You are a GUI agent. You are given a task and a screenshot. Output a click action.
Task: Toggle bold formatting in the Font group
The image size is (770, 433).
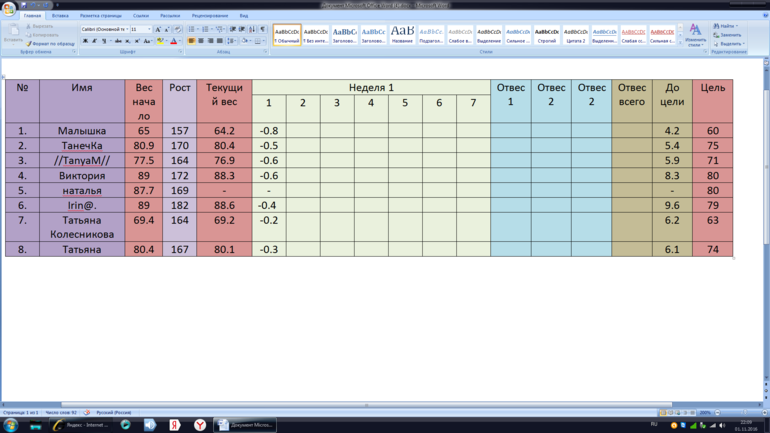85,41
